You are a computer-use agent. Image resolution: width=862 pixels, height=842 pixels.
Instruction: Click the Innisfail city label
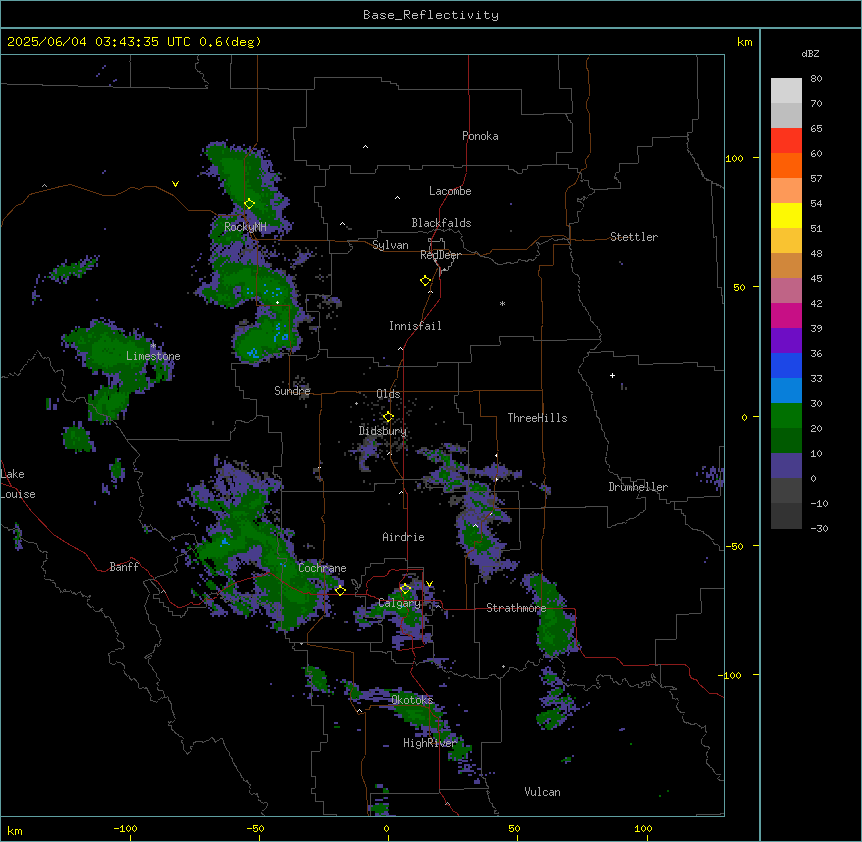(415, 326)
